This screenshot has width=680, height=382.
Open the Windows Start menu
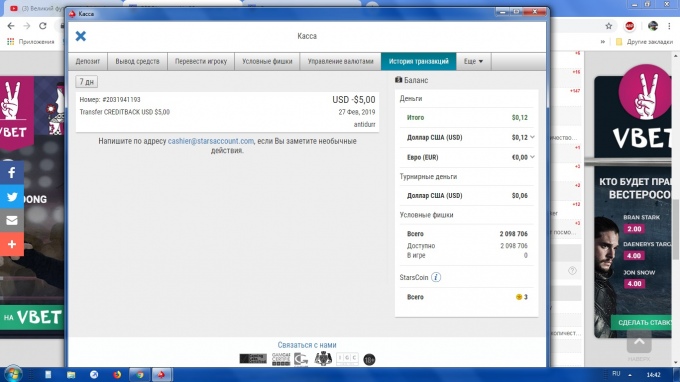pyautogui.click(x=13, y=374)
